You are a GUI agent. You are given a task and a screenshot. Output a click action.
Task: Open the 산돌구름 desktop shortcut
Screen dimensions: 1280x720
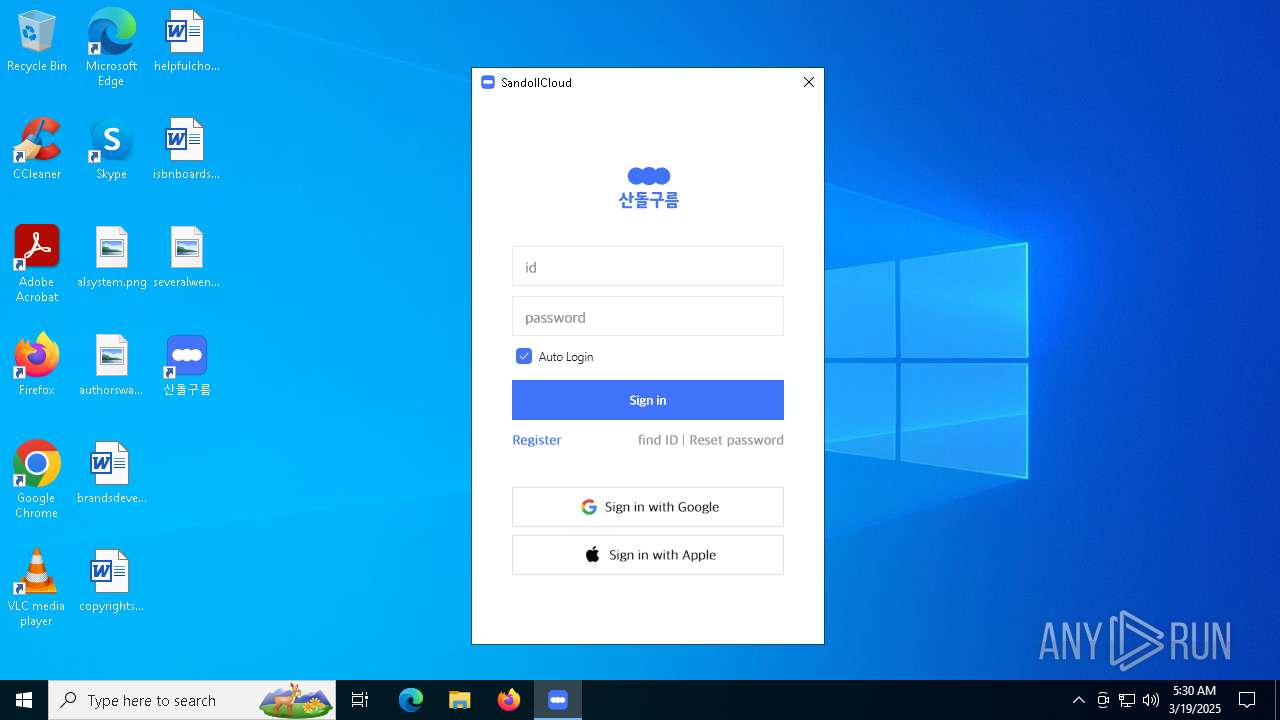[187, 365]
